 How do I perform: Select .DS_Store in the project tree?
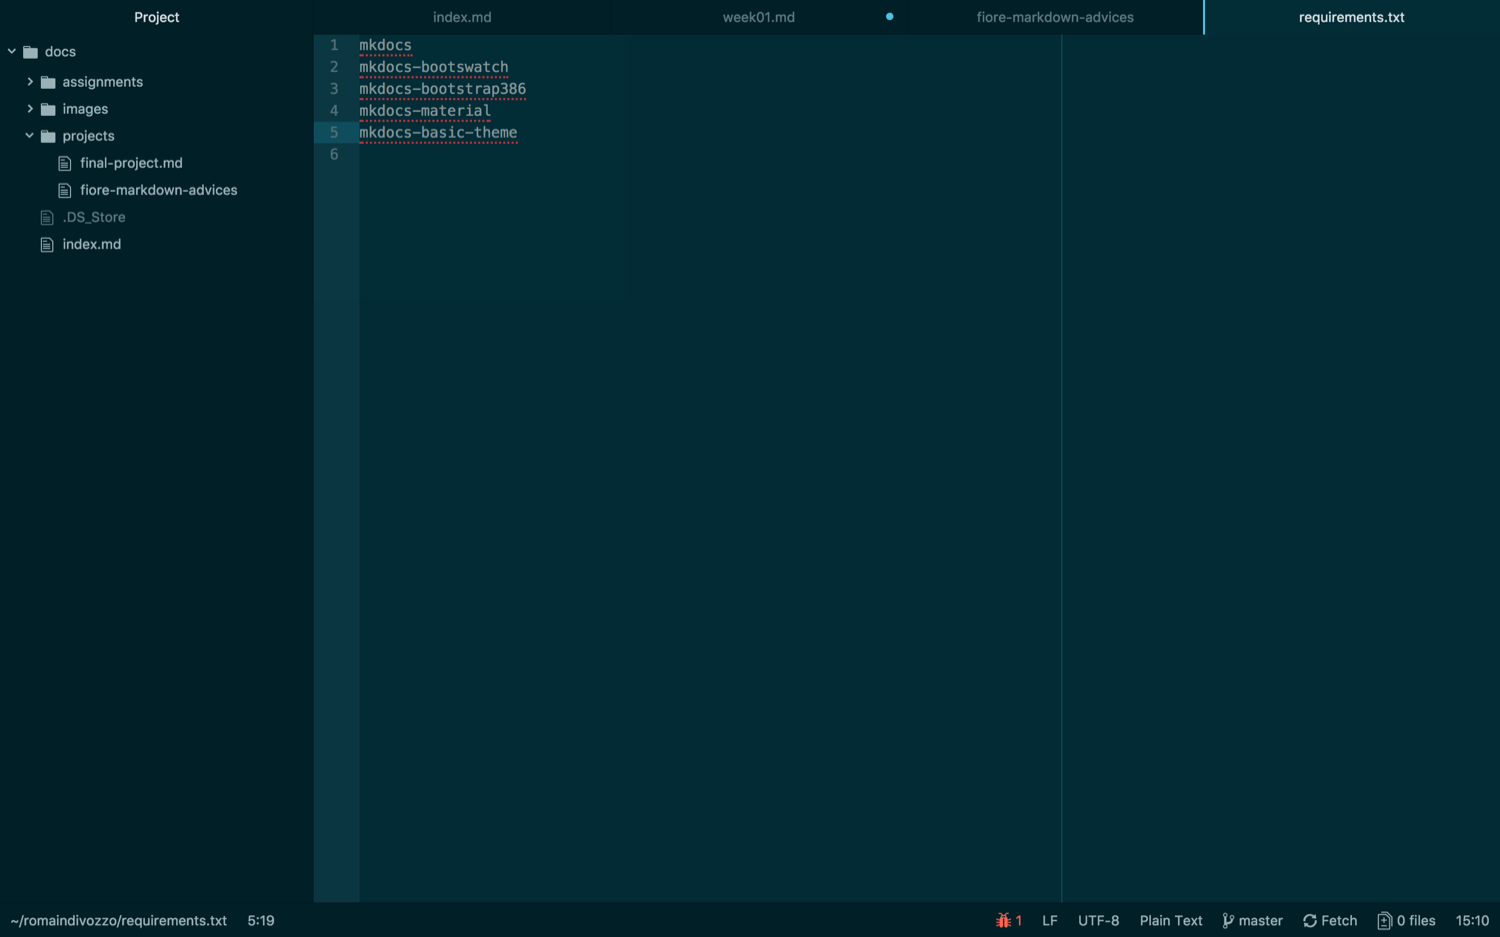pos(94,217)
